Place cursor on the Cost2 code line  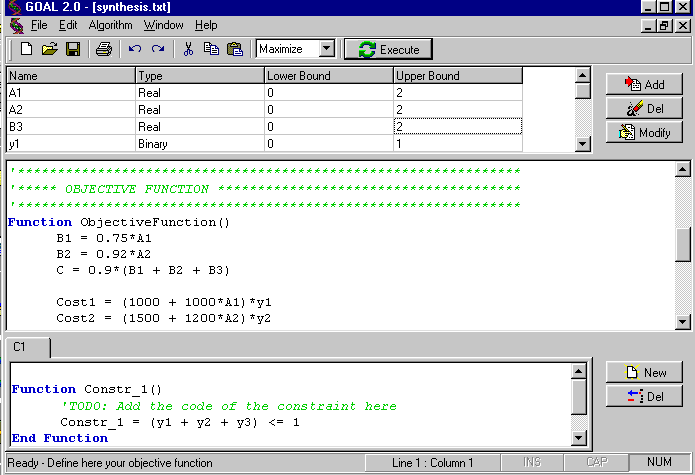pos(164,318)
